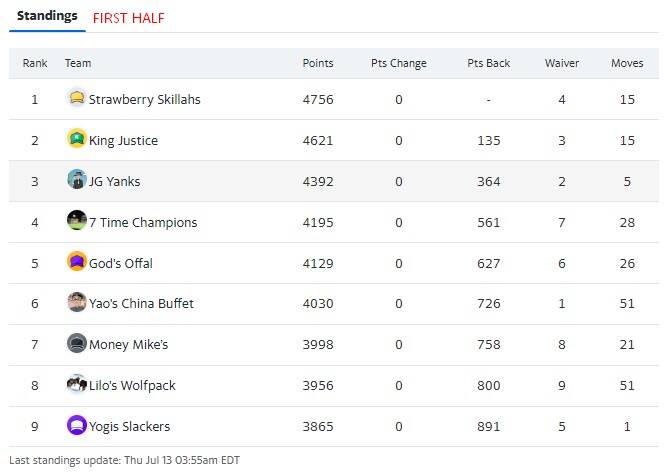Click Yao's China Buffet avatar photo
This screenshot has width=666, height=474.
[x=77, y=302]
